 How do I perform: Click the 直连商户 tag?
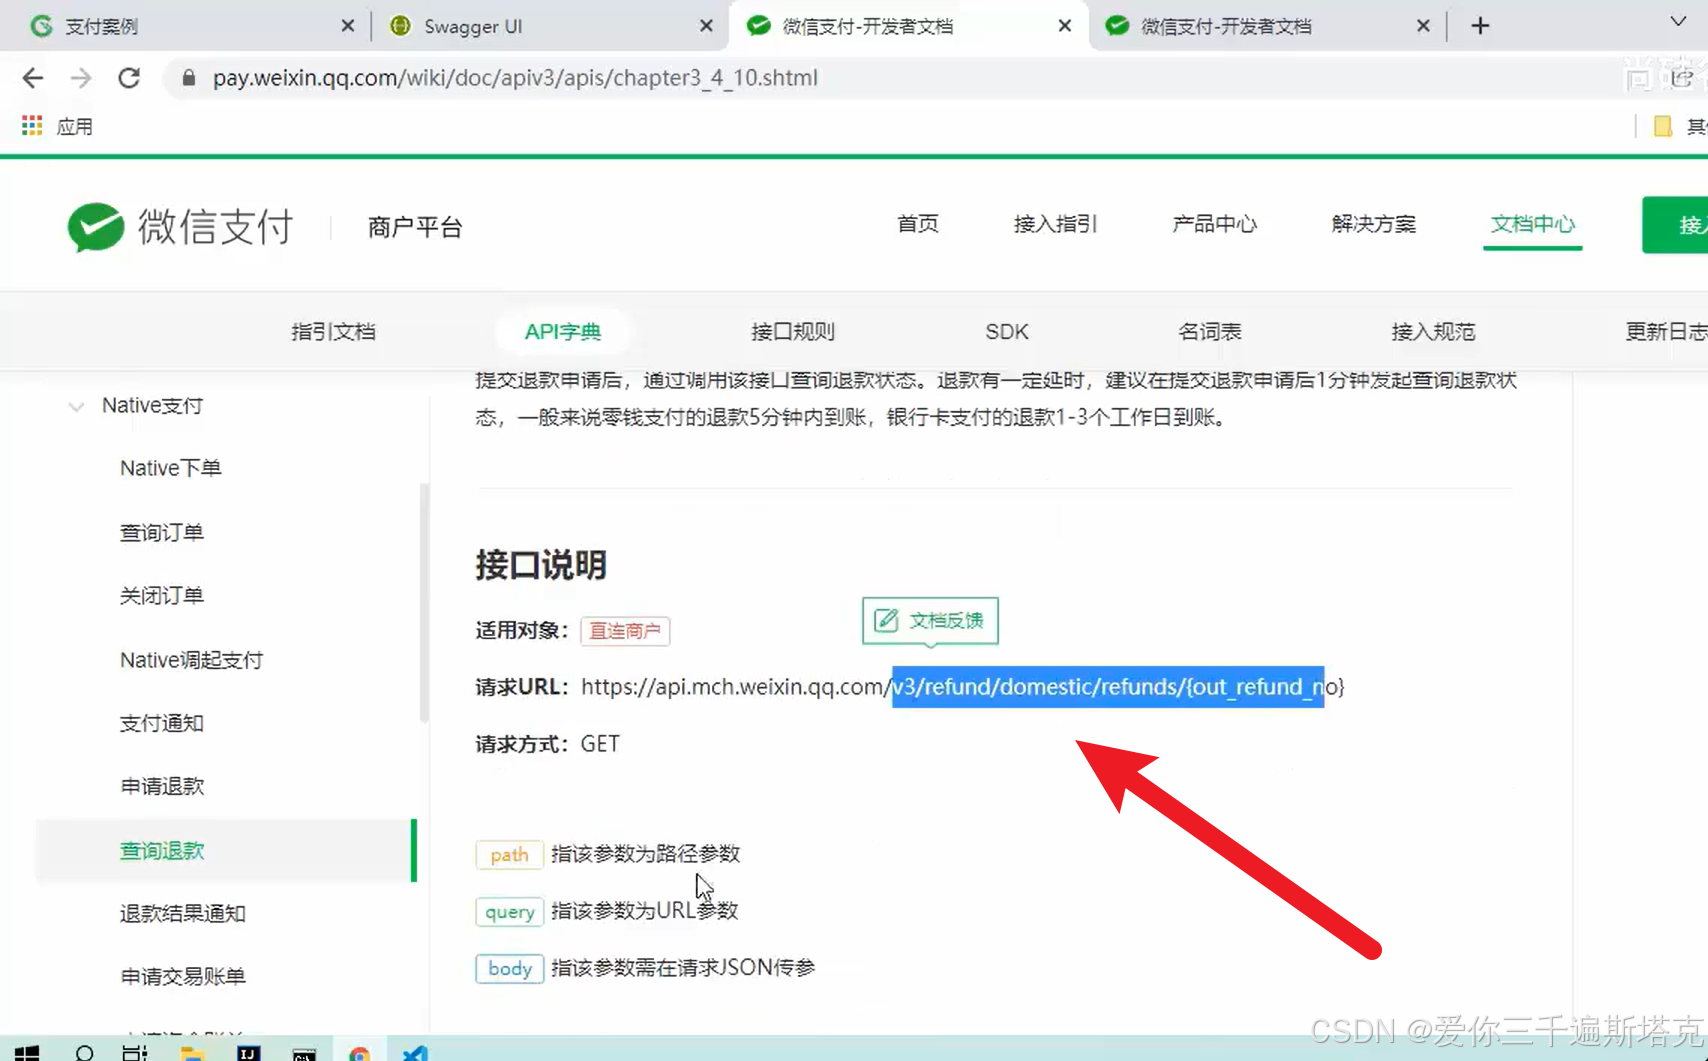coord(625,630)
